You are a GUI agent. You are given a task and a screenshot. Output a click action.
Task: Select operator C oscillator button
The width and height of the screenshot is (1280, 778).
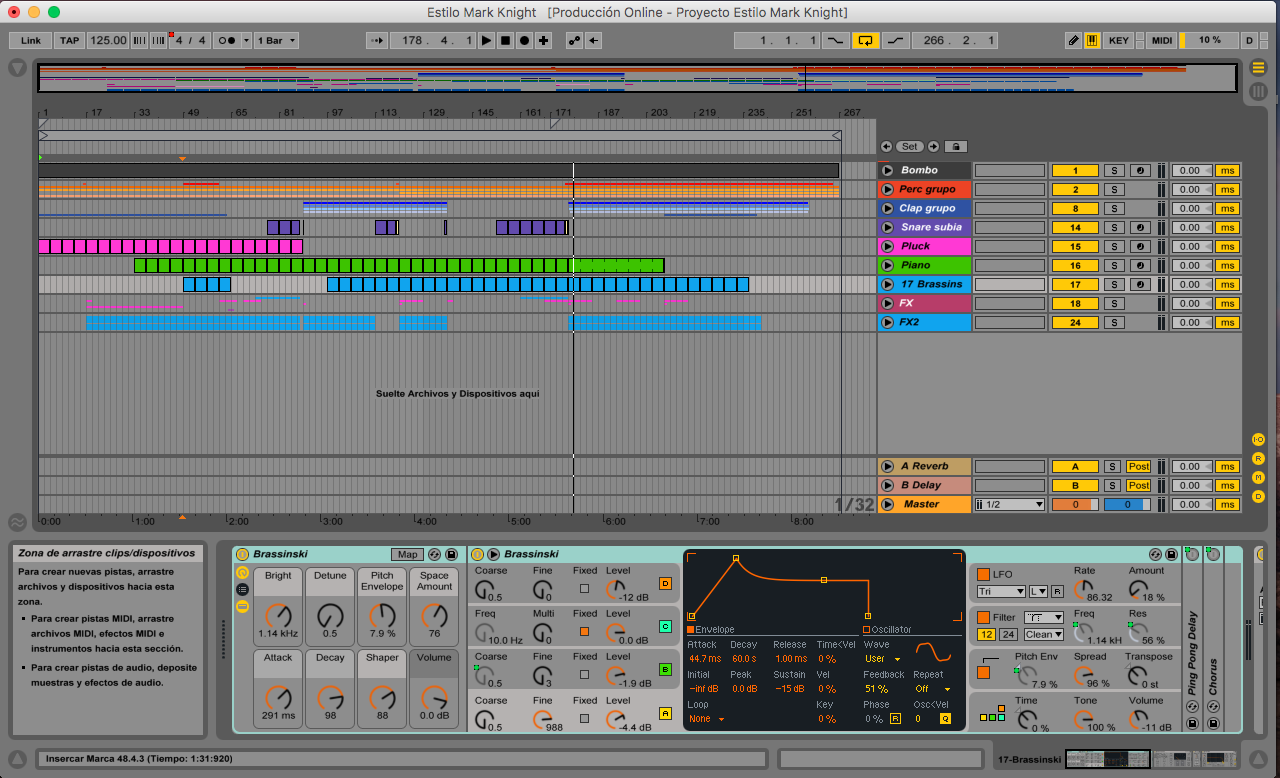665,626
